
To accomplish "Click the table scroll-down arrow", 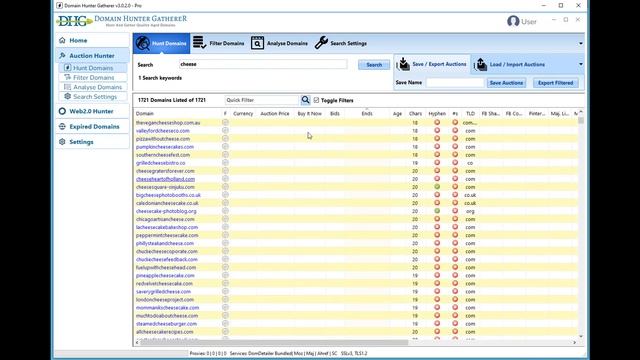I will click(581, 336).
